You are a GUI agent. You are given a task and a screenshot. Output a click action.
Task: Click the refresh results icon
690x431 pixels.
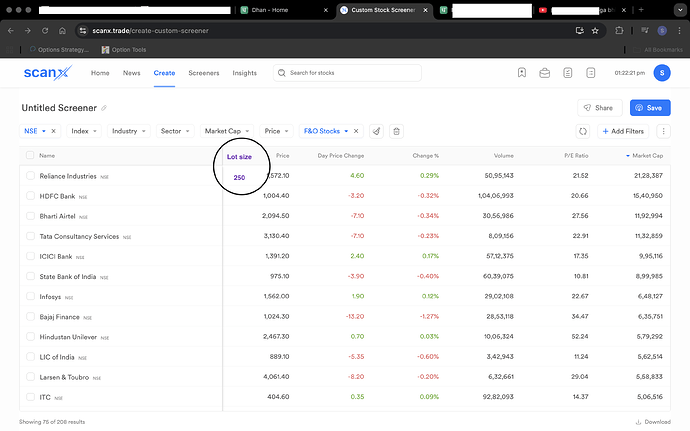pos(583,131)
